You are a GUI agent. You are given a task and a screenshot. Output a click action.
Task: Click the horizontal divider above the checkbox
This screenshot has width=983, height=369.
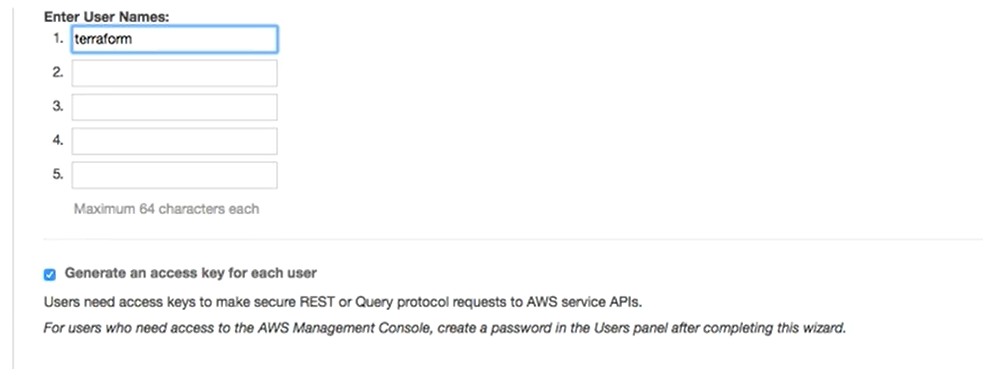(513, 239)
